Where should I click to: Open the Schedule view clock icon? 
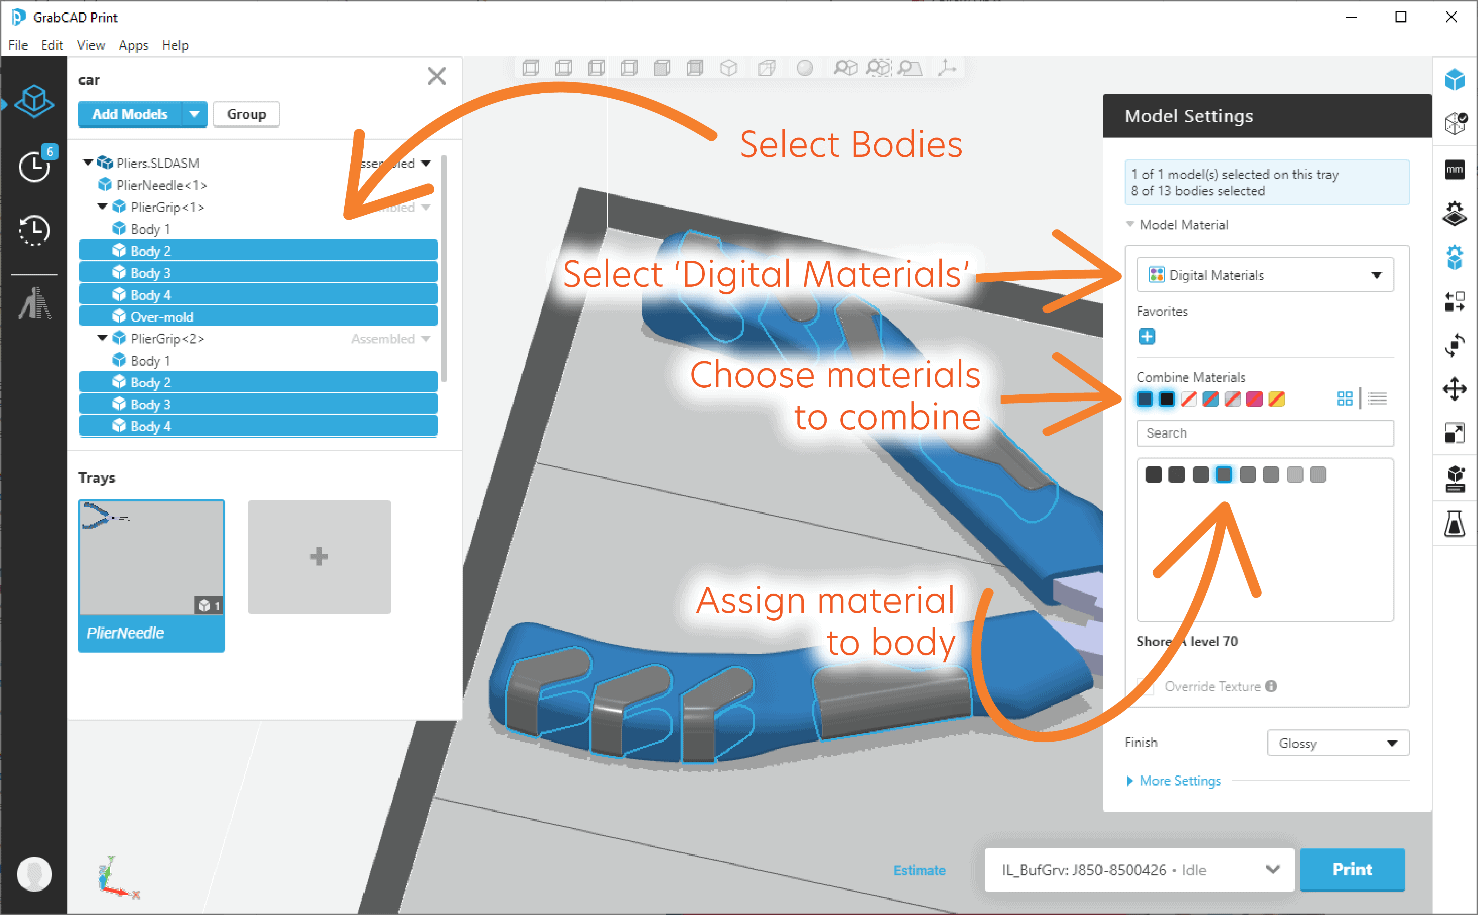point(34,166)
